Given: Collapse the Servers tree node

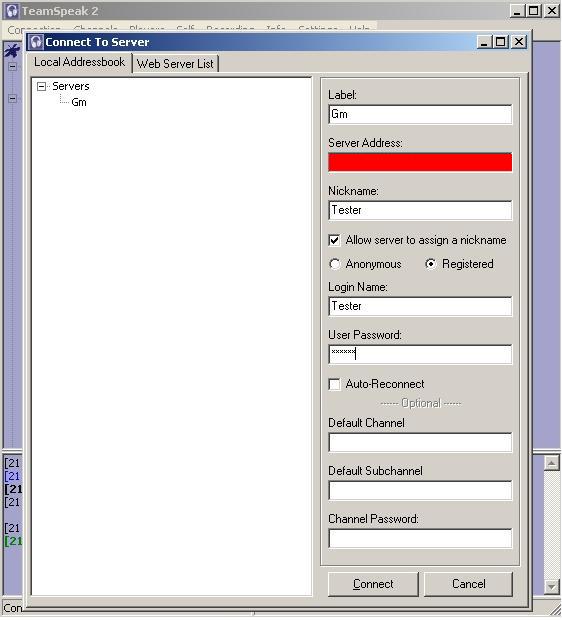Looking at the screenshot, I should point(41,87).
